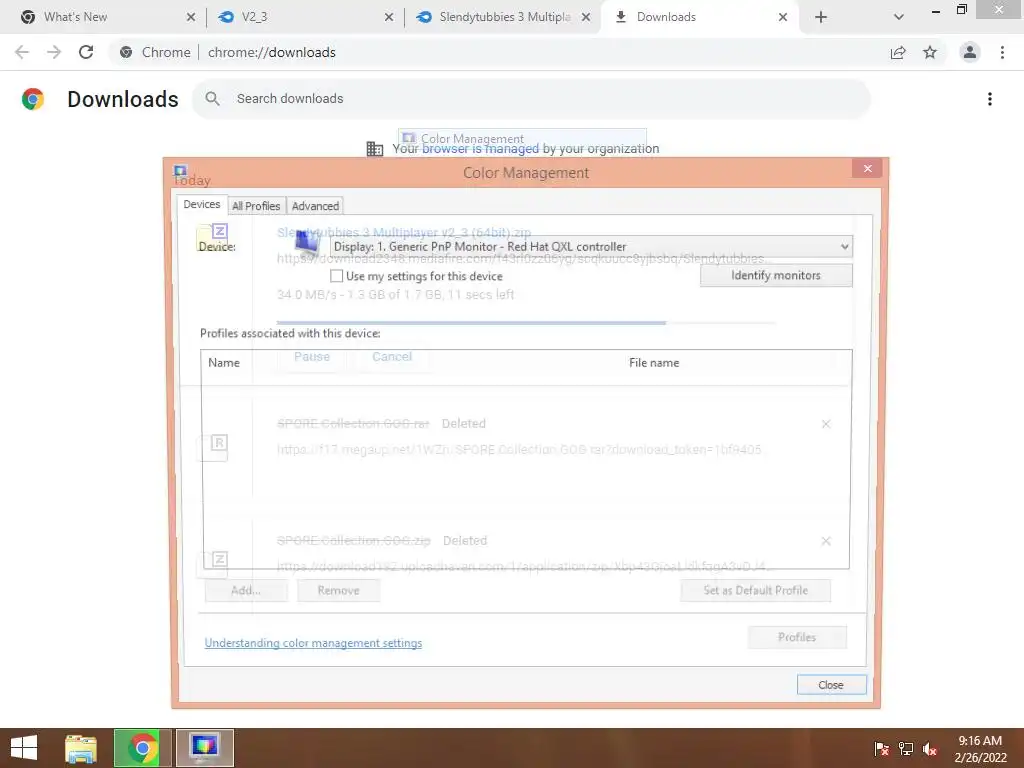The image size is (1024, 768).
Task: Close the Downloads browser tab
Action: (x=782, y=17)
